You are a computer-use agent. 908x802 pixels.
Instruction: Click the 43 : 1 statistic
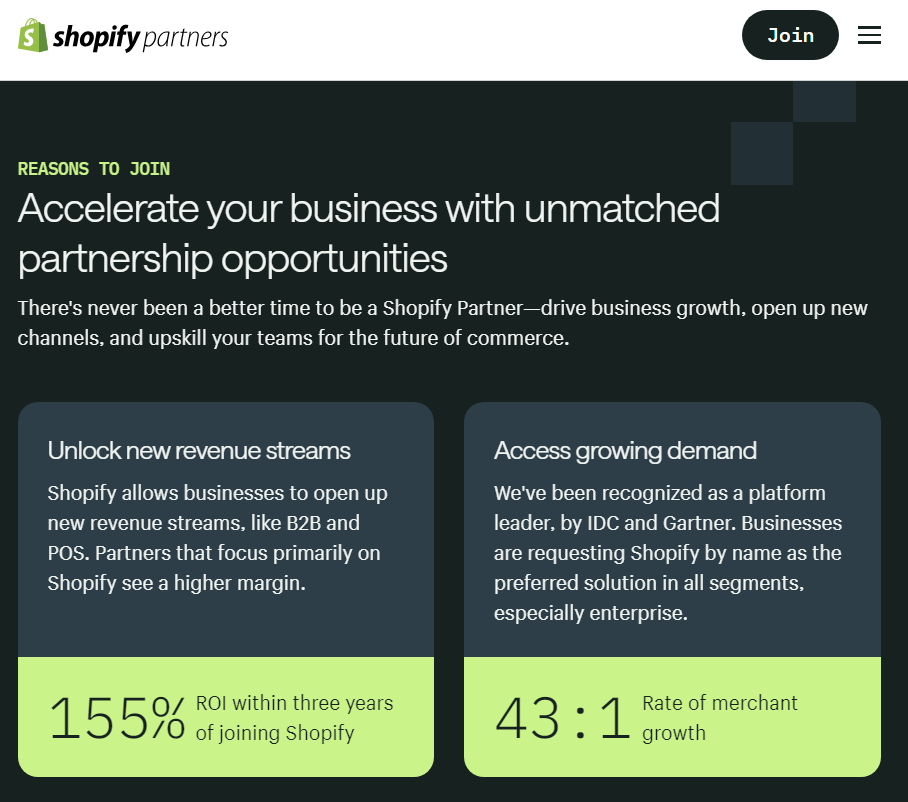tap(563, 718)
